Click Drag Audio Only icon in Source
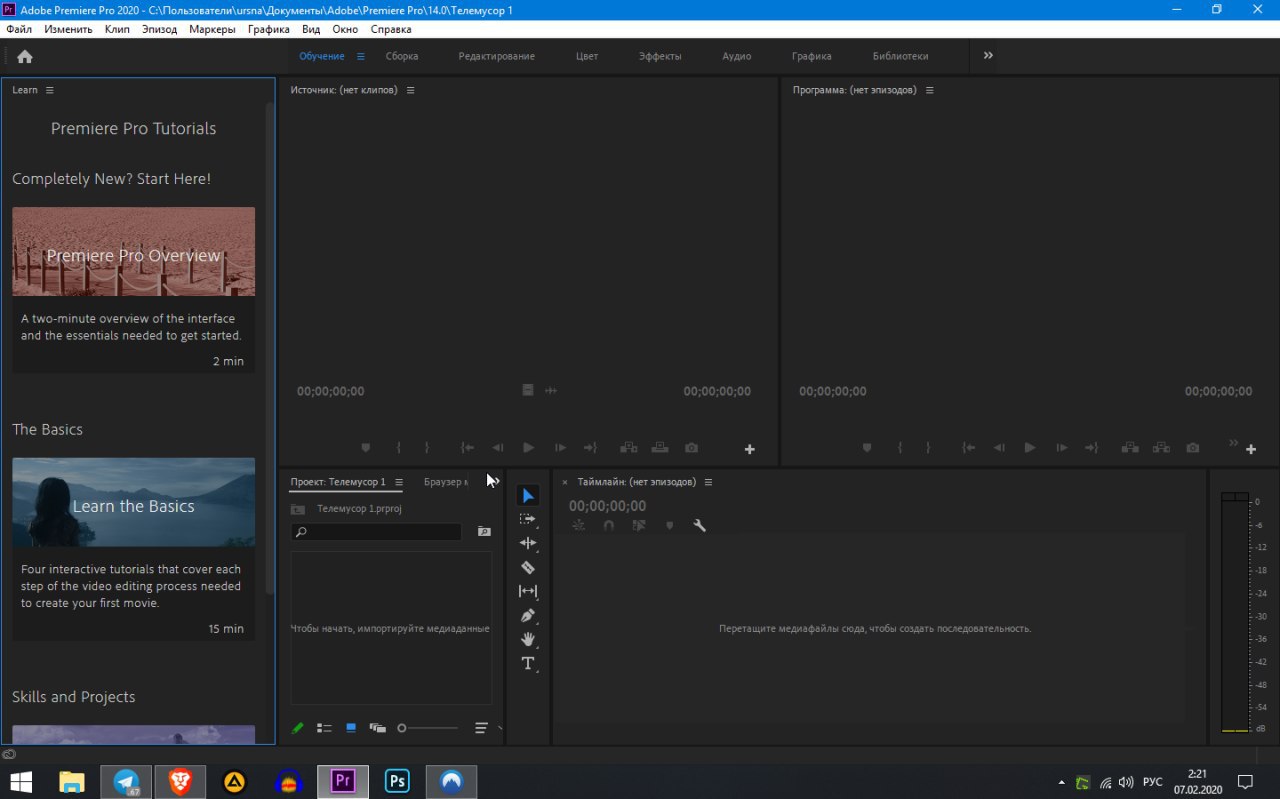The image size is (1280, 799). pos(551,390)
